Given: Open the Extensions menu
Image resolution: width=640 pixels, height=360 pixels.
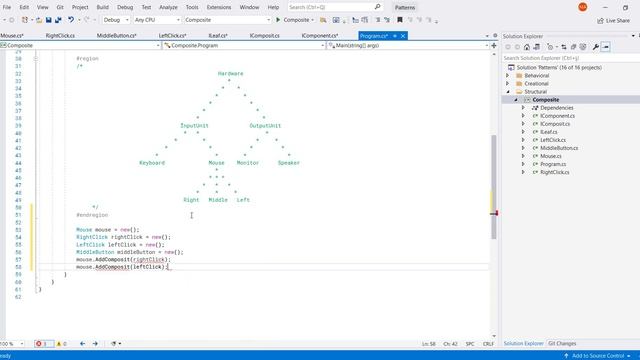Looking at the screenshot, I should click(219, 7).
